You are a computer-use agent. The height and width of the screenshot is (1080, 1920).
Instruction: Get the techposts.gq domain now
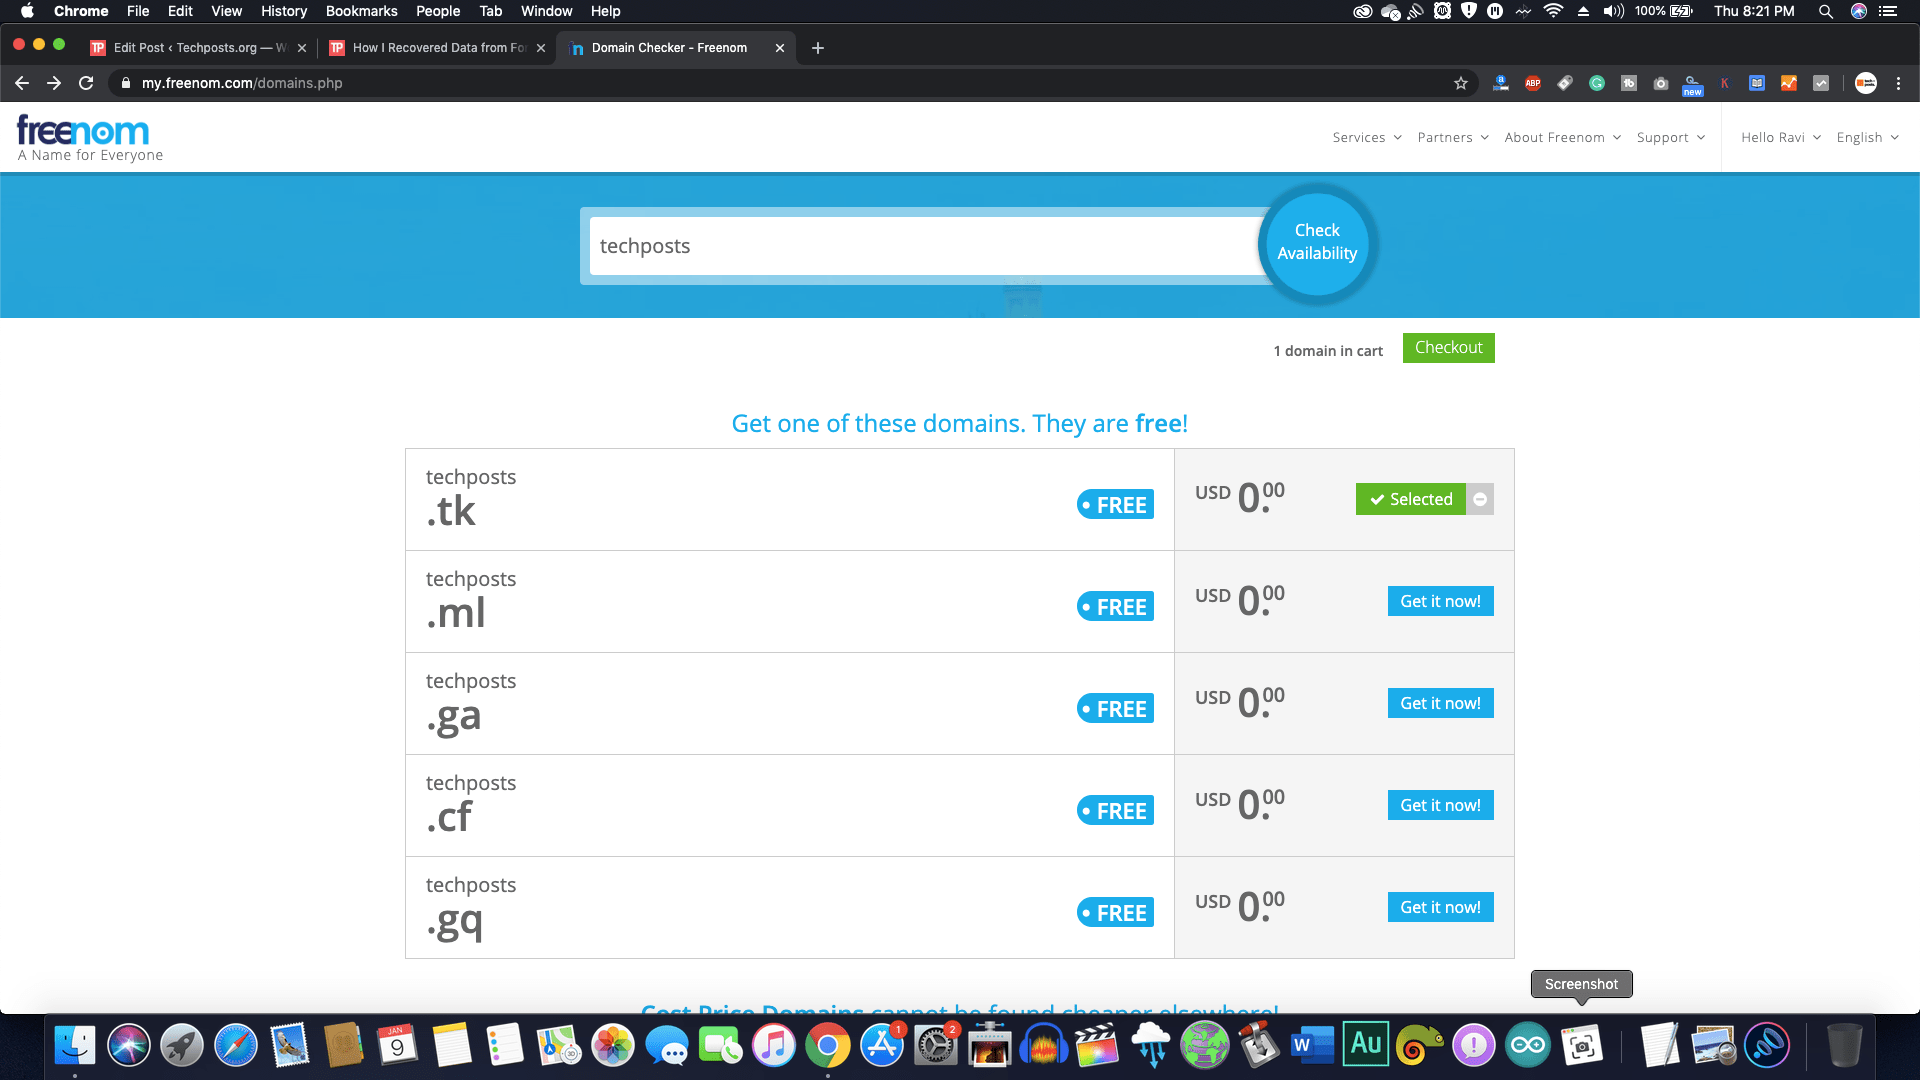1440,907
